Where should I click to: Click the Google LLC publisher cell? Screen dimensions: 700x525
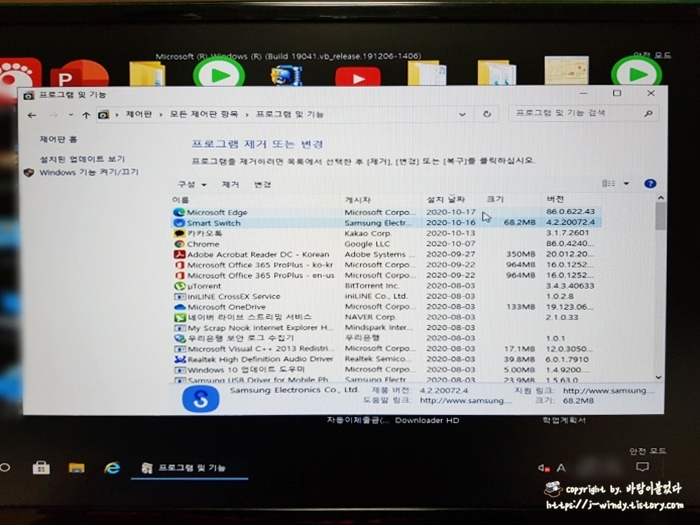pos(367,244)
